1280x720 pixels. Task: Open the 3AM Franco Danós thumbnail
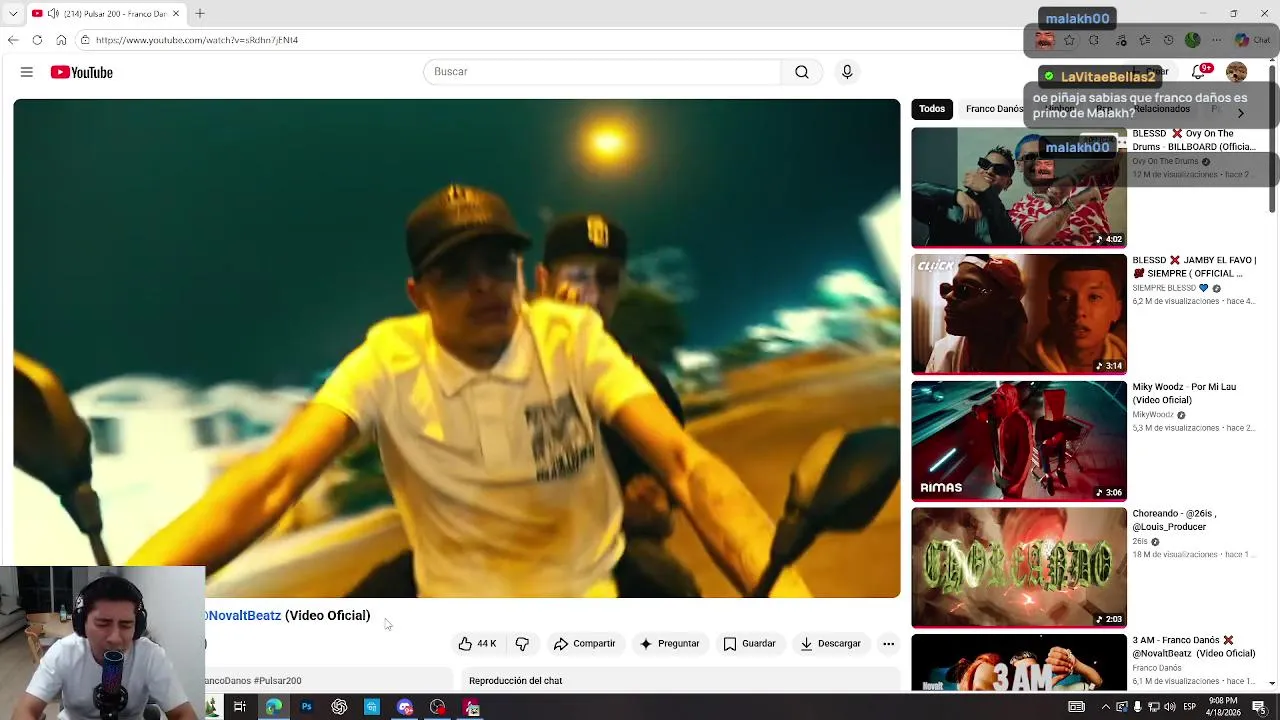1019,662
